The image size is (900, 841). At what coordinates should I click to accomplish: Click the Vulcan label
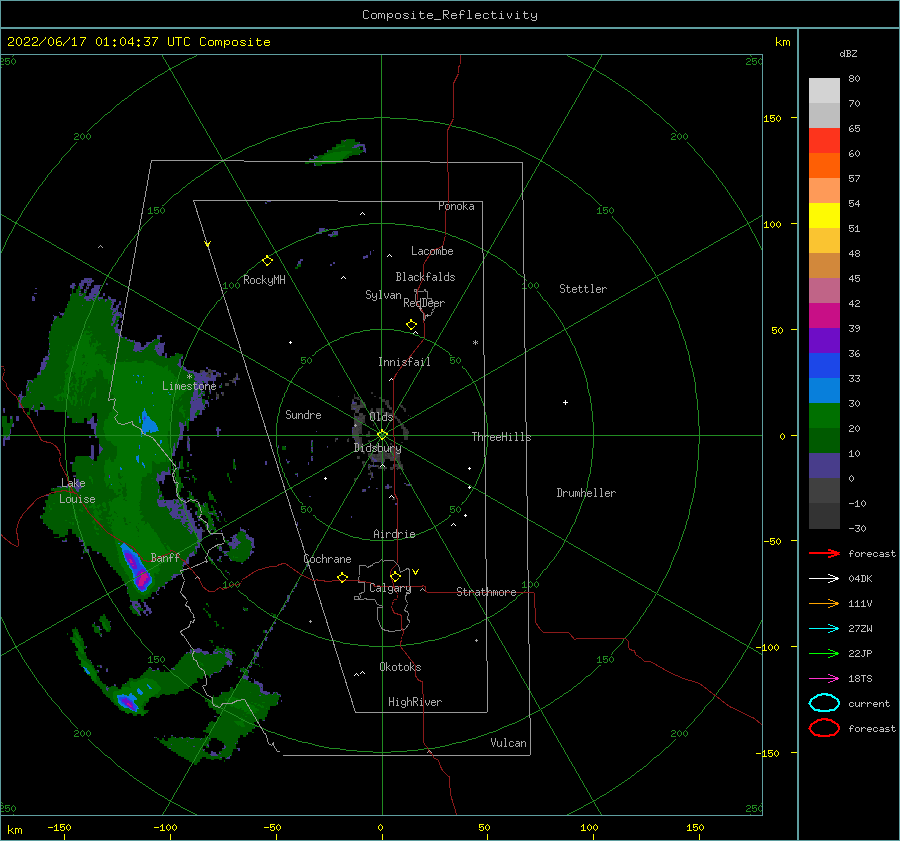(x=508, y=743)
